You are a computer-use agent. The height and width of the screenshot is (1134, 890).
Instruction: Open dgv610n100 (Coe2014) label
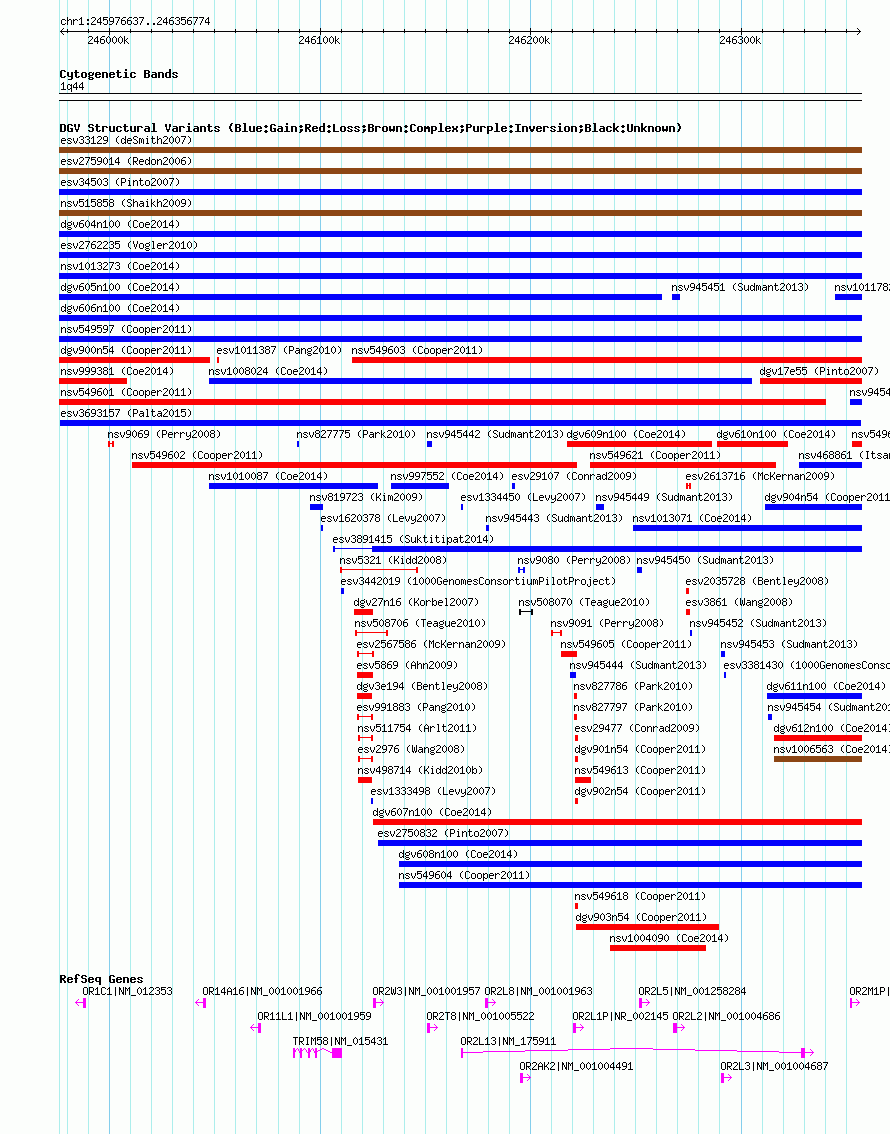776,434
